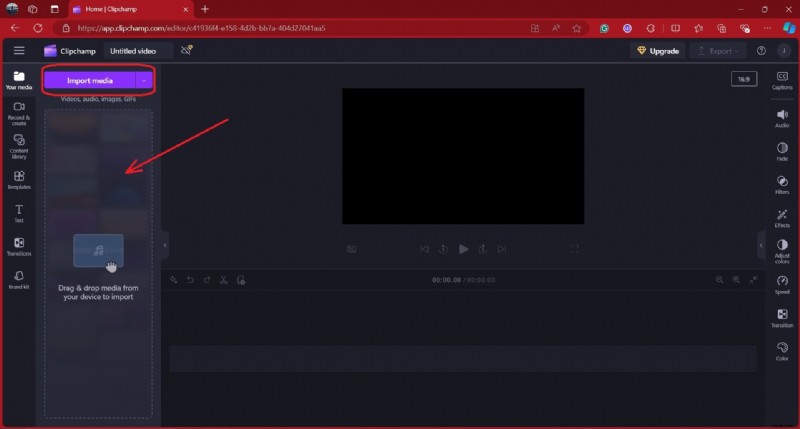Close the Home | Clipchamp tab
Screen dimensions: 800x429
pyautogui.click(x=186, y=9)
